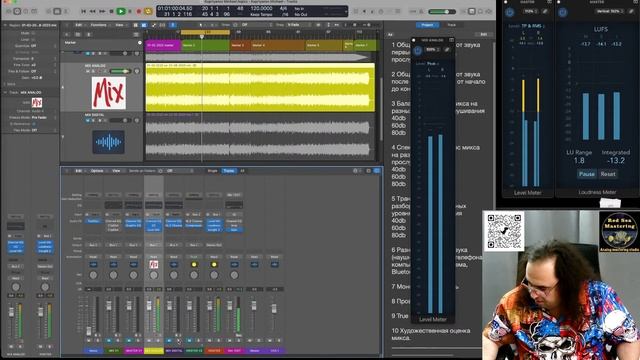The height and width of the screenshot is (360, 640).
Task: Click the green Marker 1 in marker track
Action: (x=206, y=45)
